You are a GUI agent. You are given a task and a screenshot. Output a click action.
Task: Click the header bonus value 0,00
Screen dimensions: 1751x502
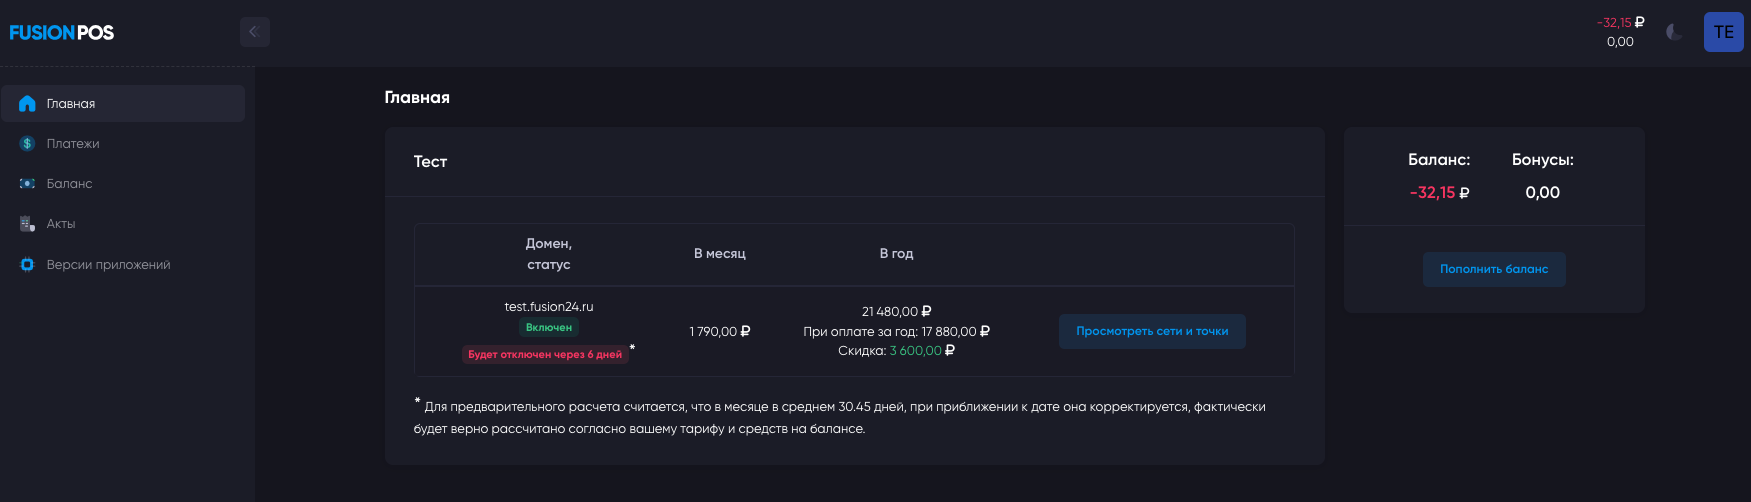coord(1620,42)
